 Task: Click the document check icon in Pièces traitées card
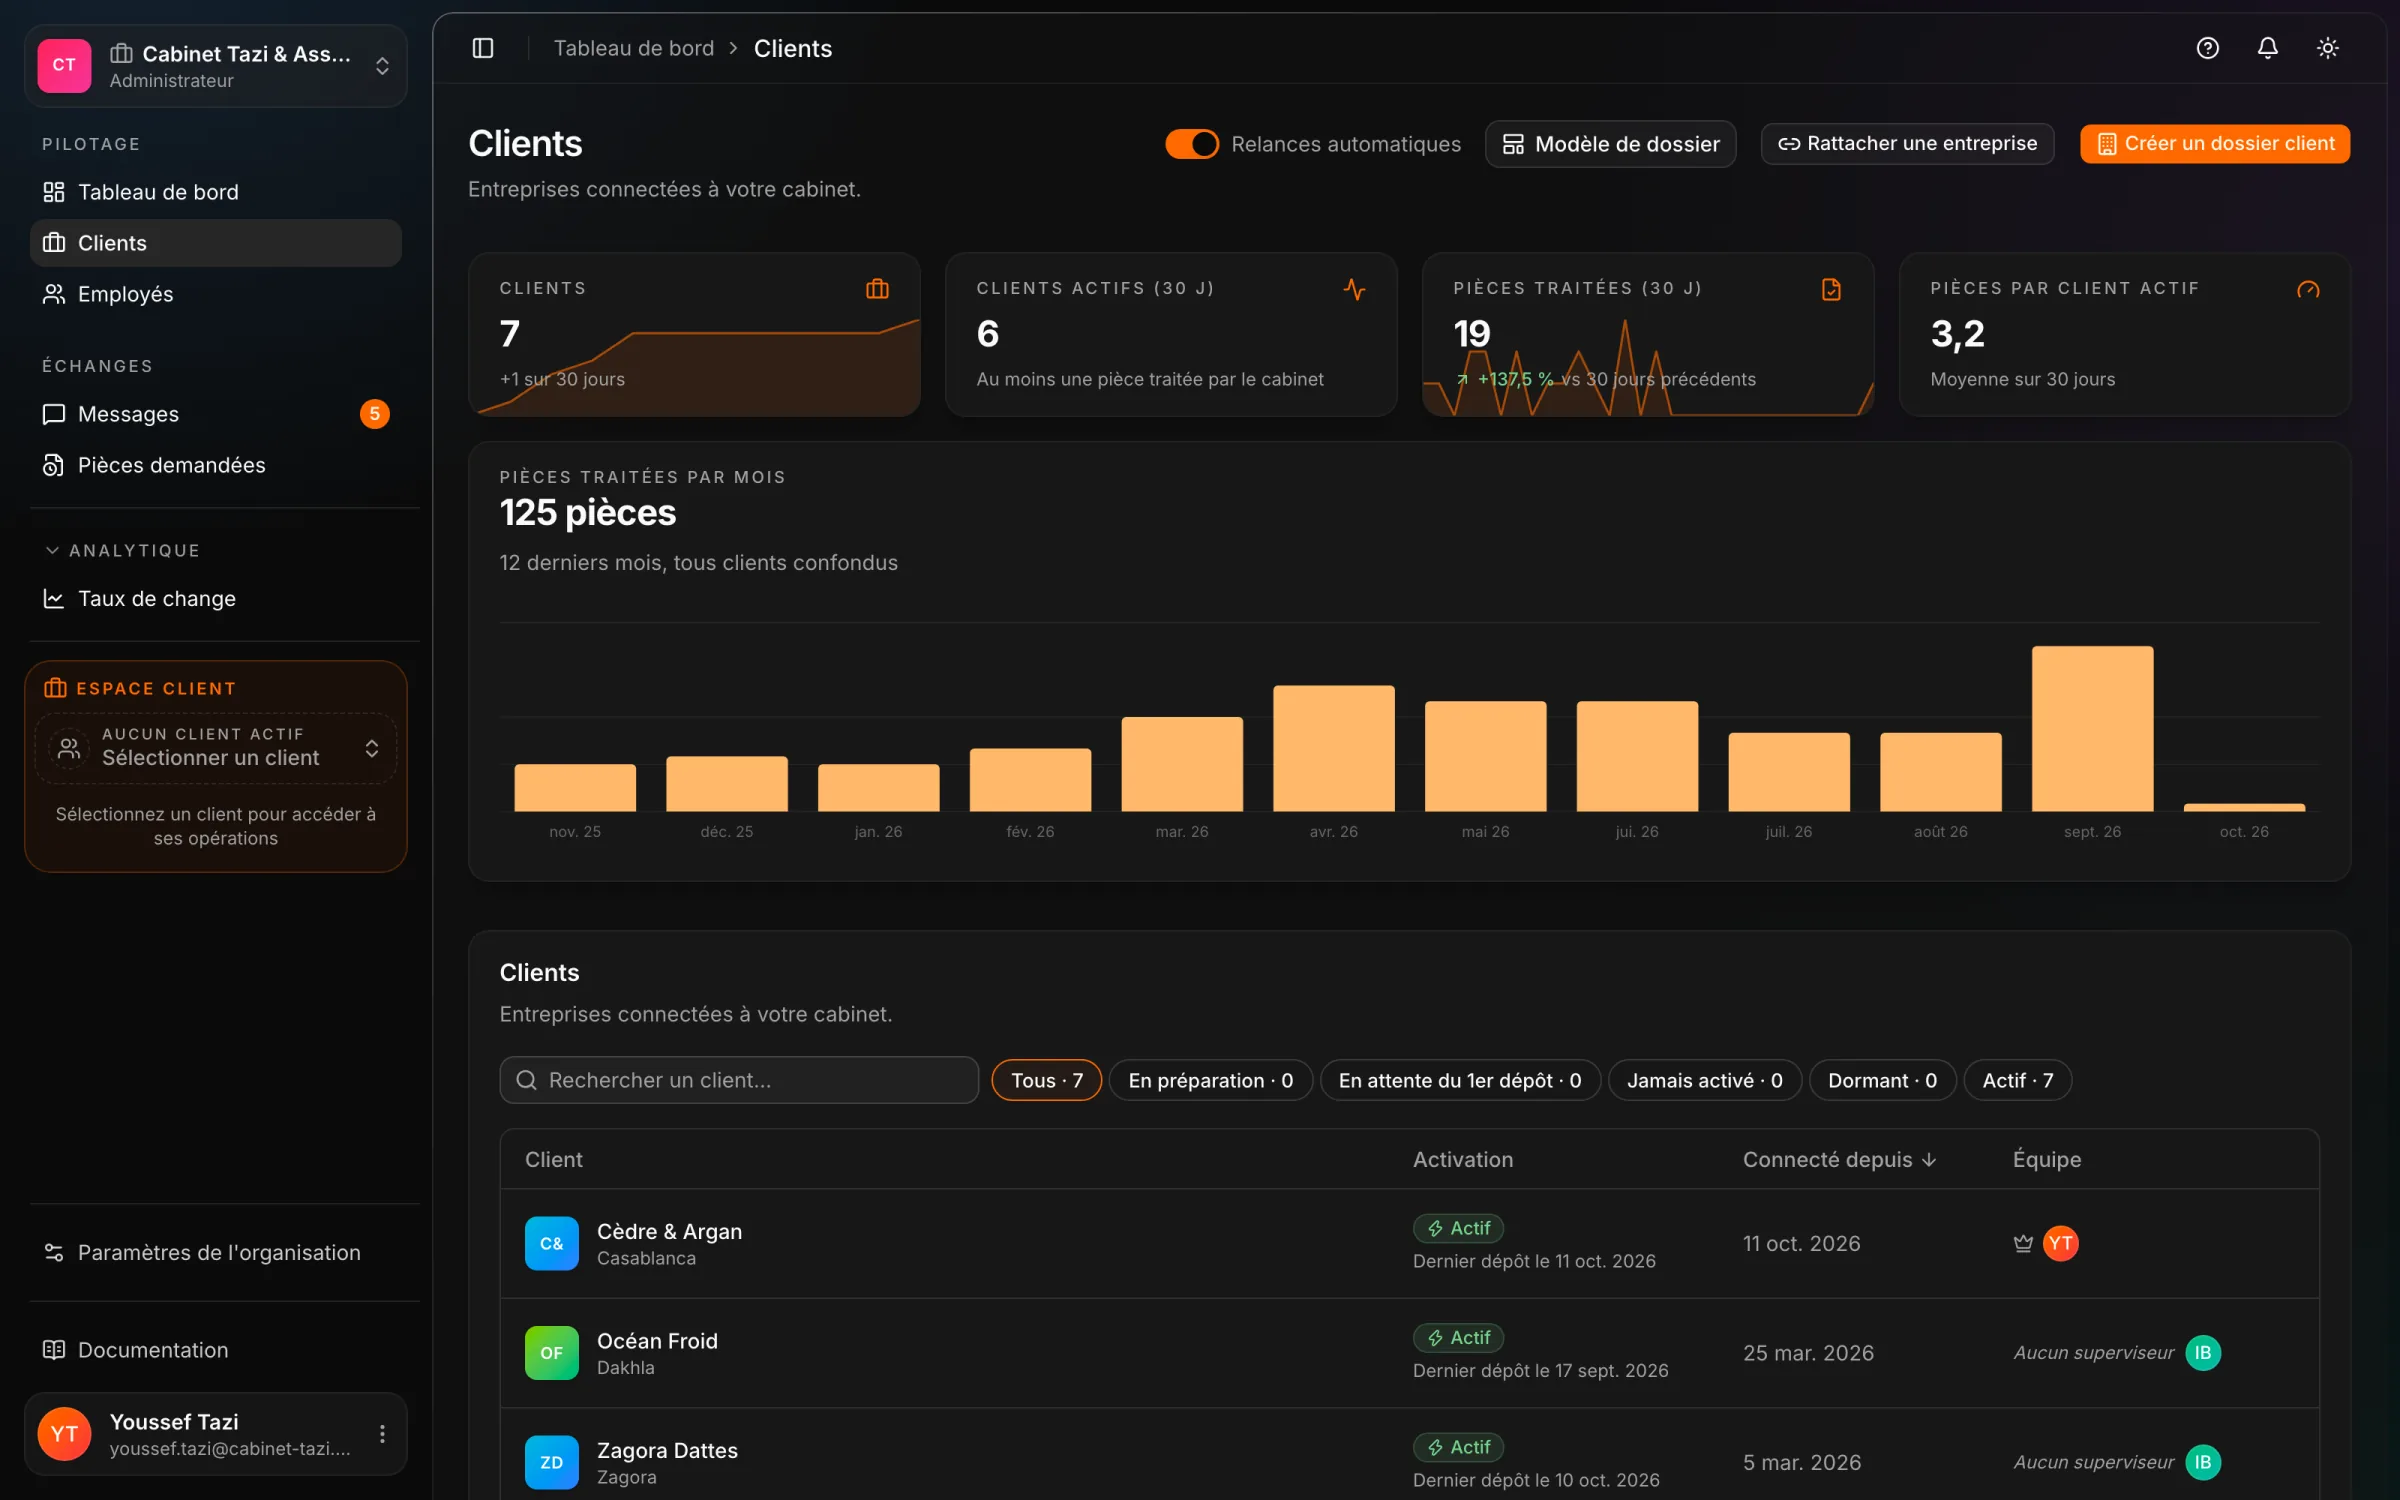click(1831, 289)
